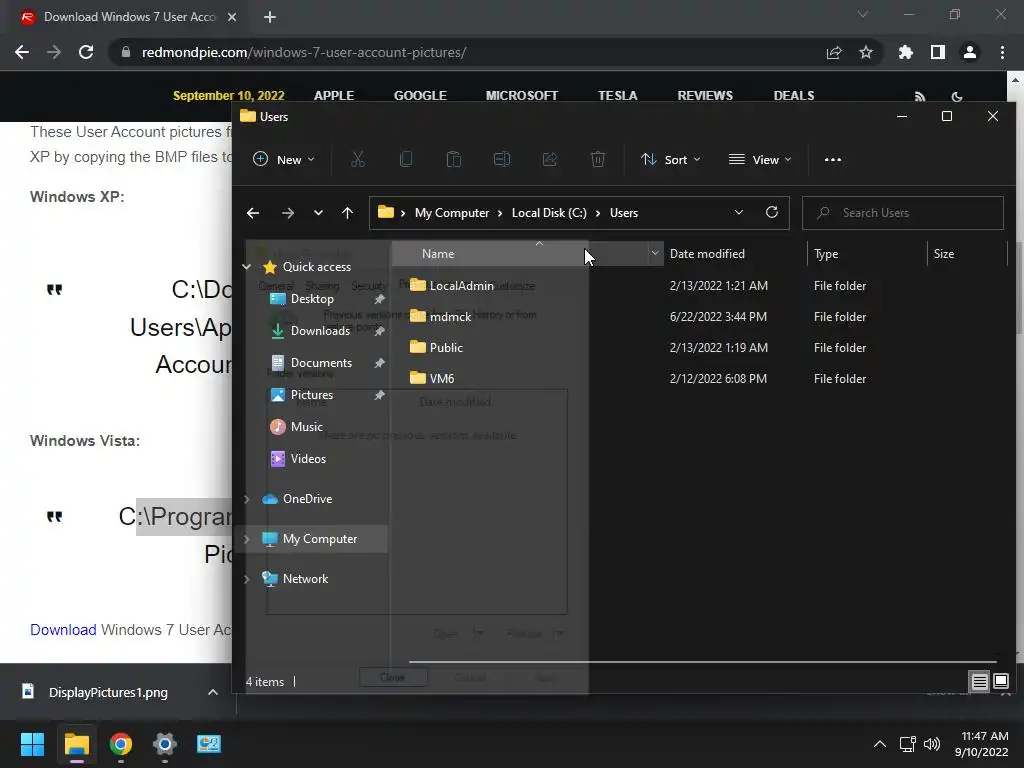The image size is (1024, 768).
Task: Click the Rename icon in Explorer toolbar
Action: pyautogui.click(x=502, y=159)
